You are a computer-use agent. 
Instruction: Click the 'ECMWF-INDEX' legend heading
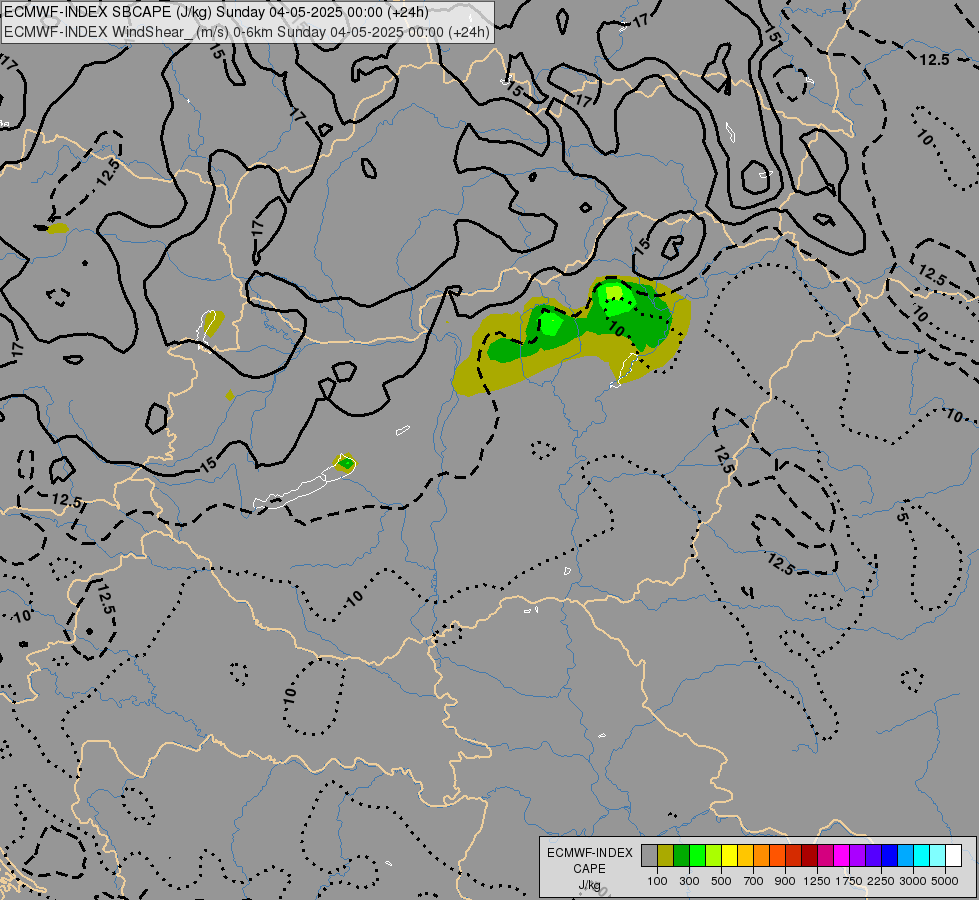[x=589, y=853]
